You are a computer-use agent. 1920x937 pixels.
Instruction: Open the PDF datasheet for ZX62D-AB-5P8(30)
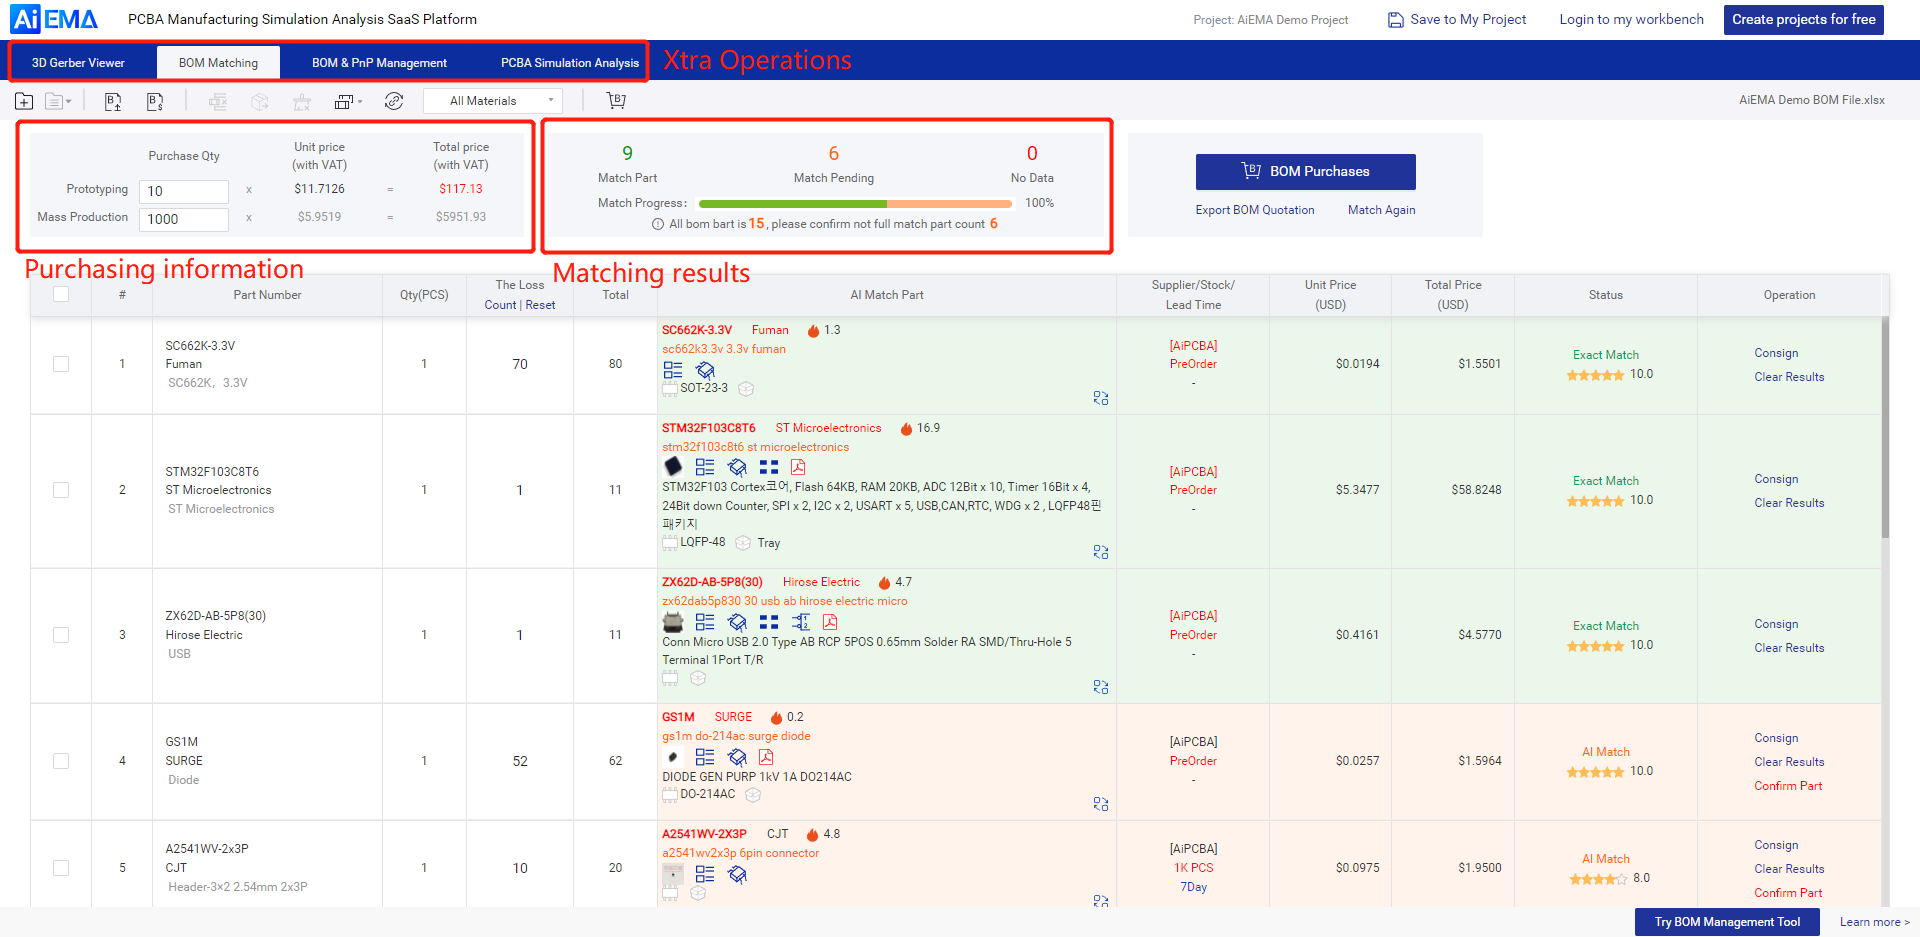[830, 622]
